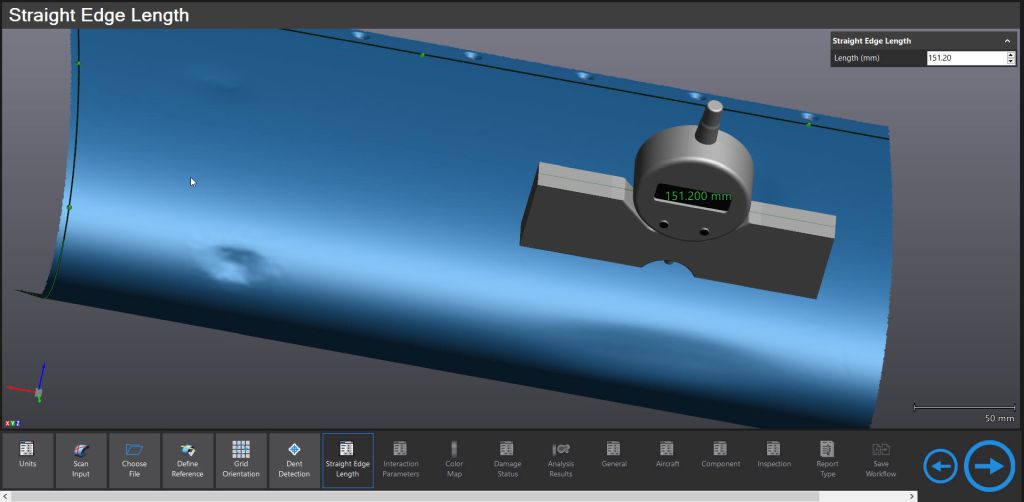Click the Length (mm) value field
This screenshot has width=1024, height=502.
click(x=964, y=58)
